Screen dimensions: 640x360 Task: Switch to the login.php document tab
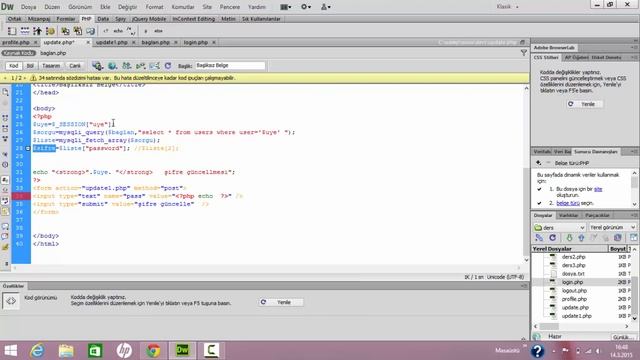click(x=196, y=42)
